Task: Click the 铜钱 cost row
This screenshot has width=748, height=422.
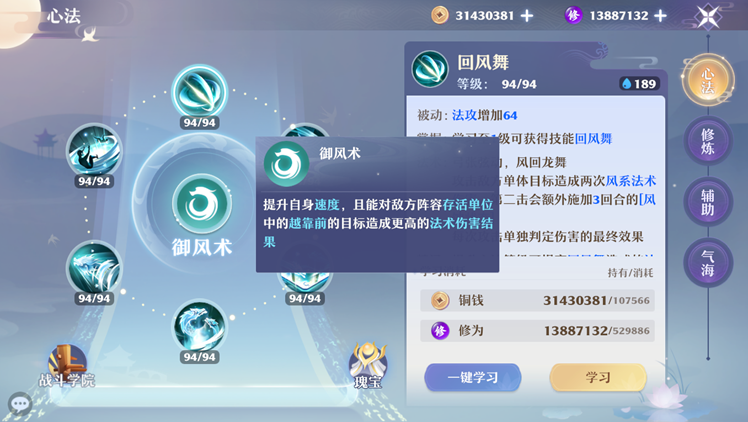Action: tap(537, 300)
